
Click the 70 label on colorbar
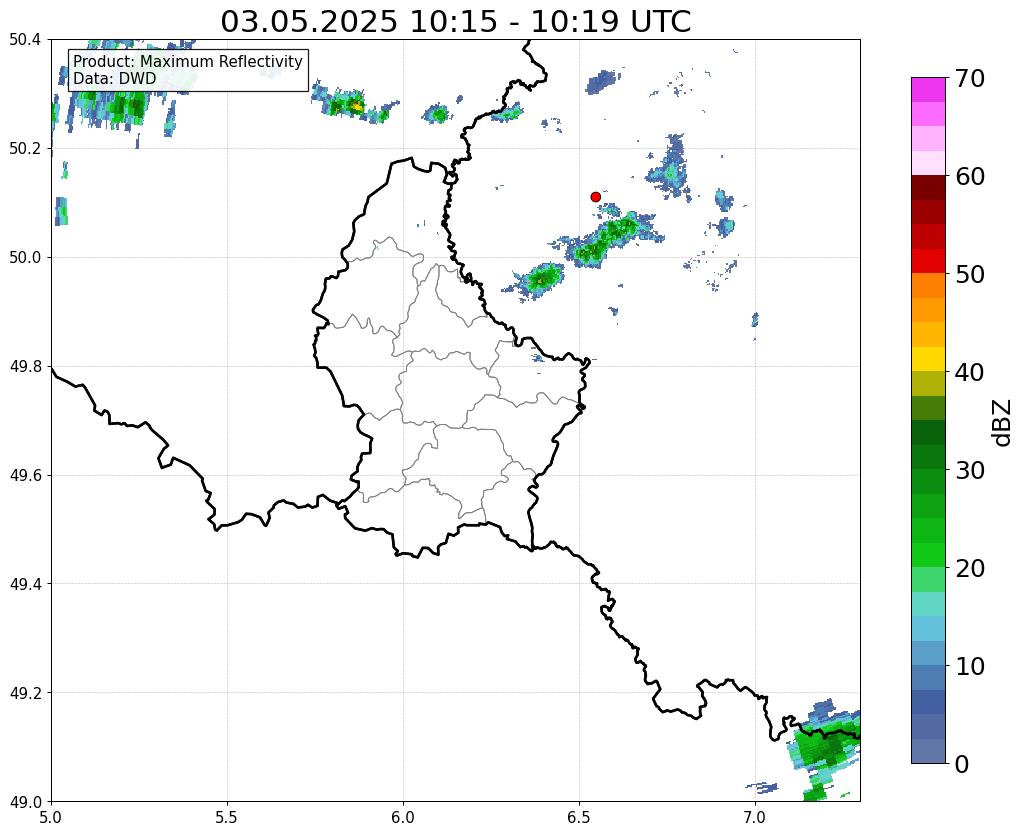pos(969,78)
